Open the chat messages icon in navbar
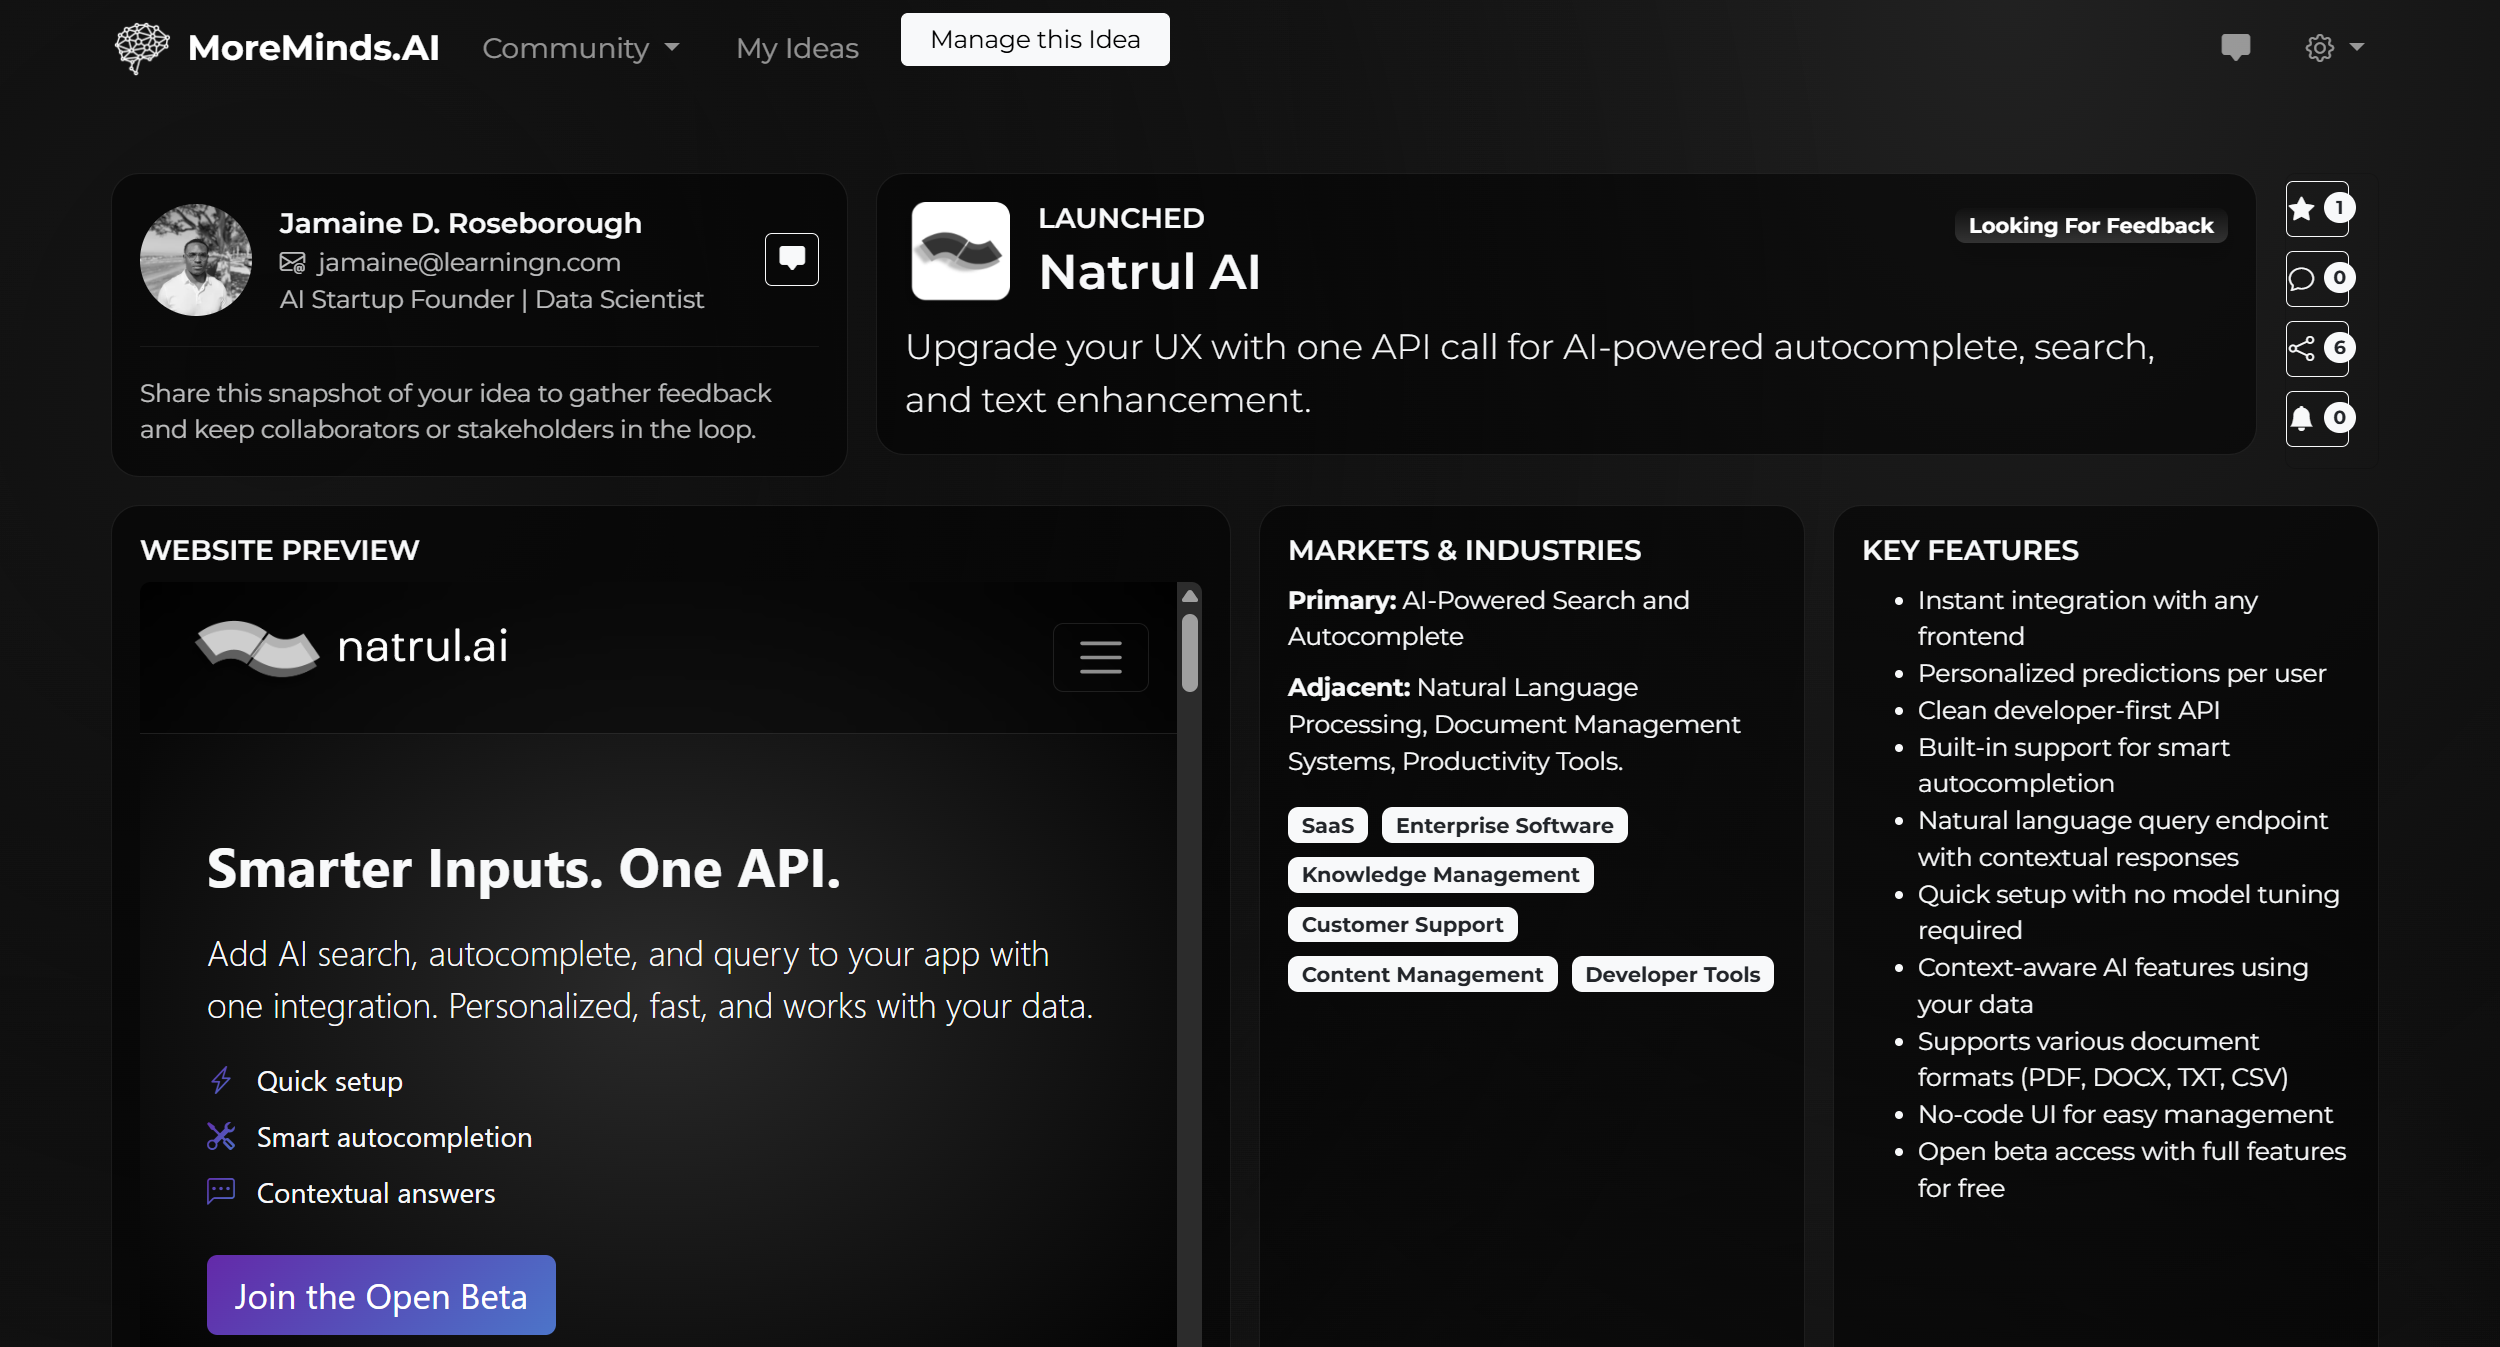2500x1347 pixels. pos(2235,47)
